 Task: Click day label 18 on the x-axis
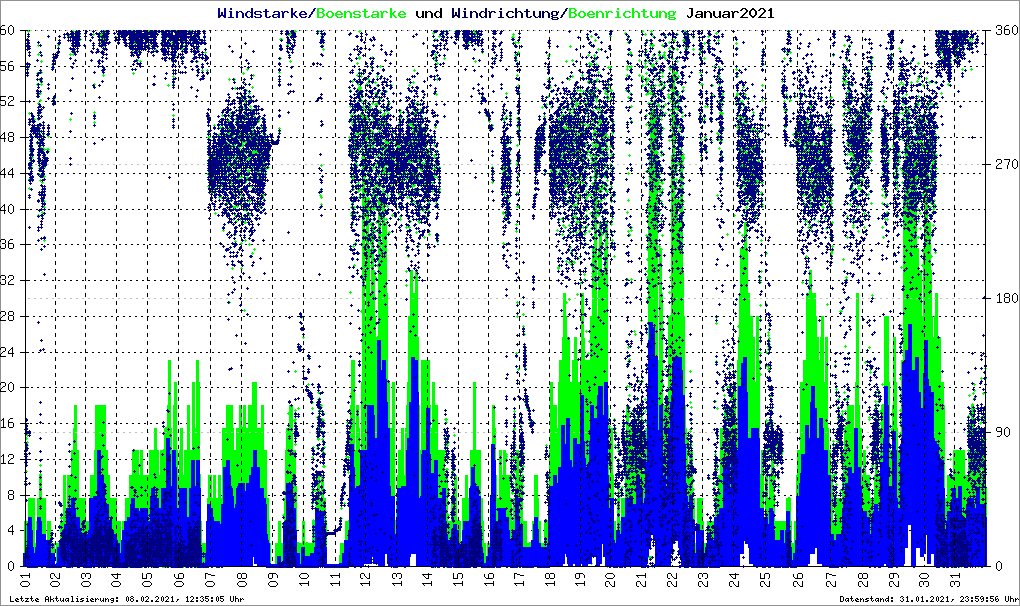pyautogui.click(x=552, y=579)
